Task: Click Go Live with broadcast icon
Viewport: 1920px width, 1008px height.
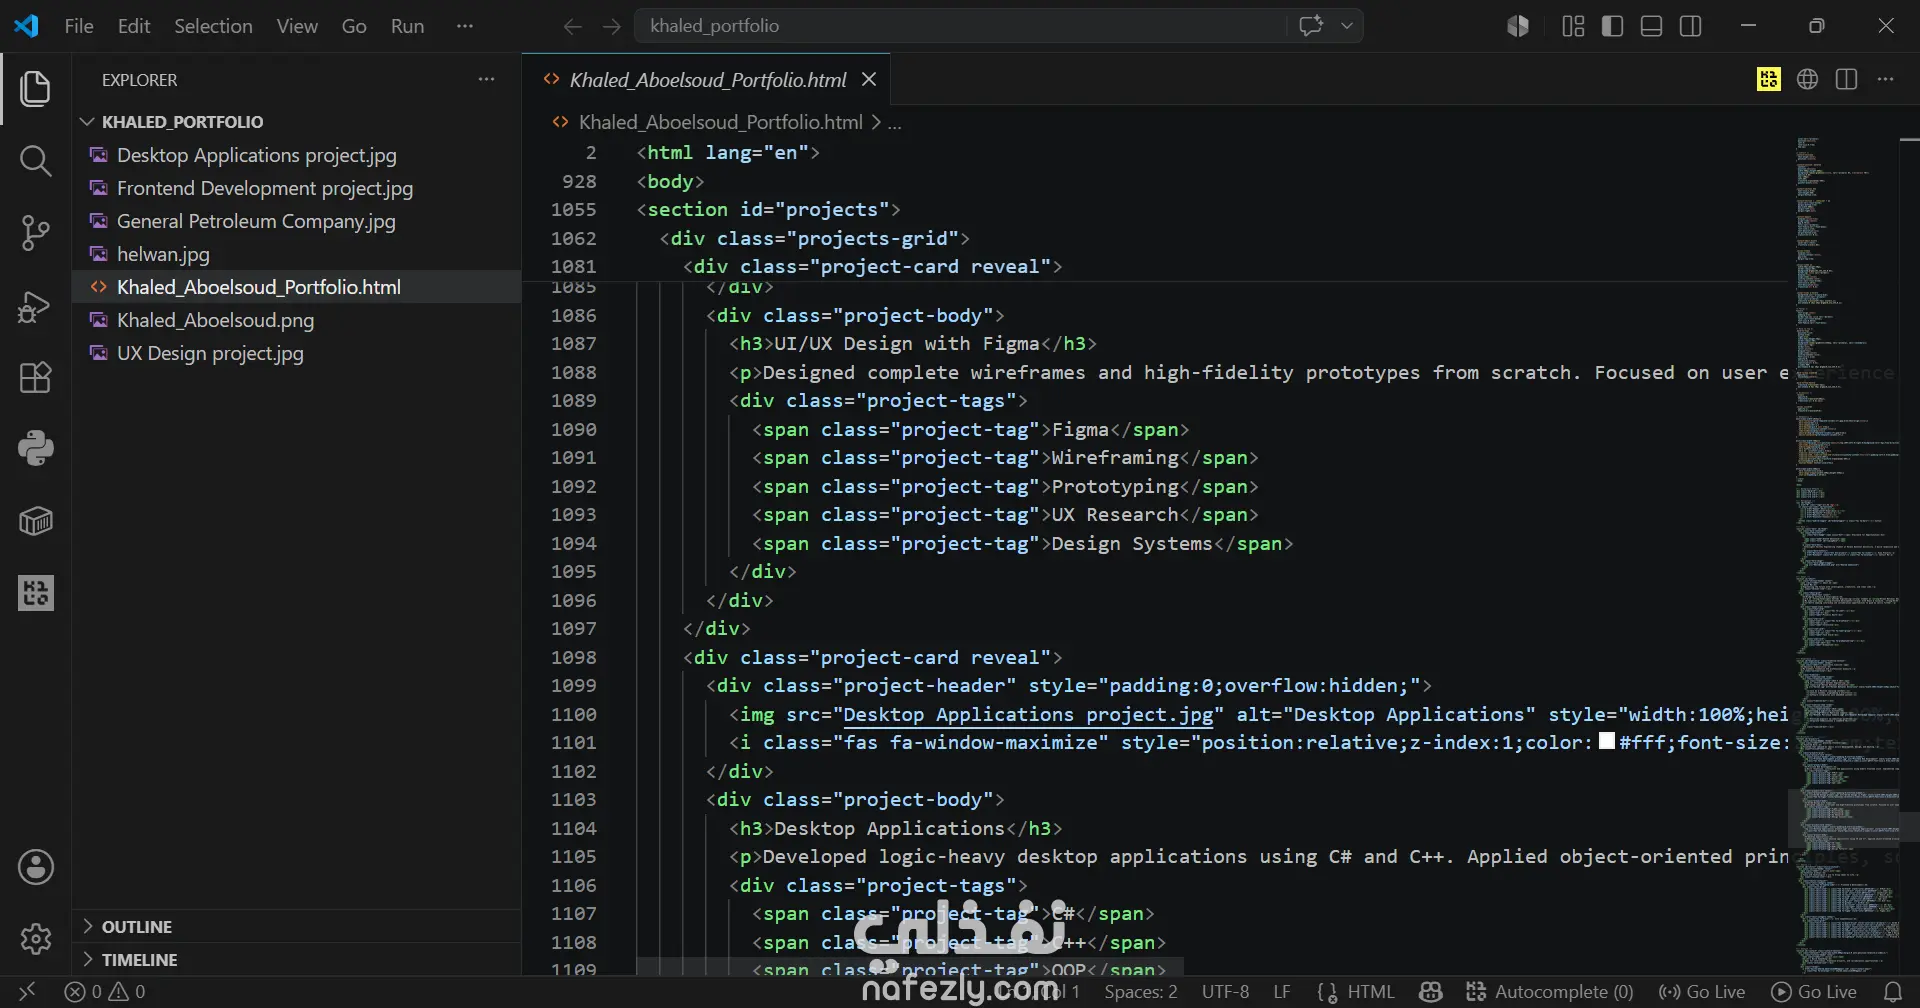Action: tap(1701, 991)
